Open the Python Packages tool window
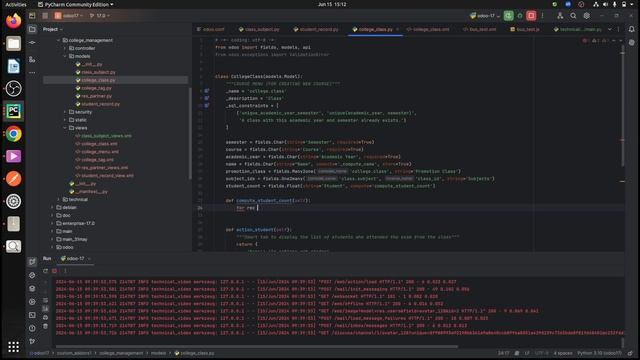 [x=32, y=276]
